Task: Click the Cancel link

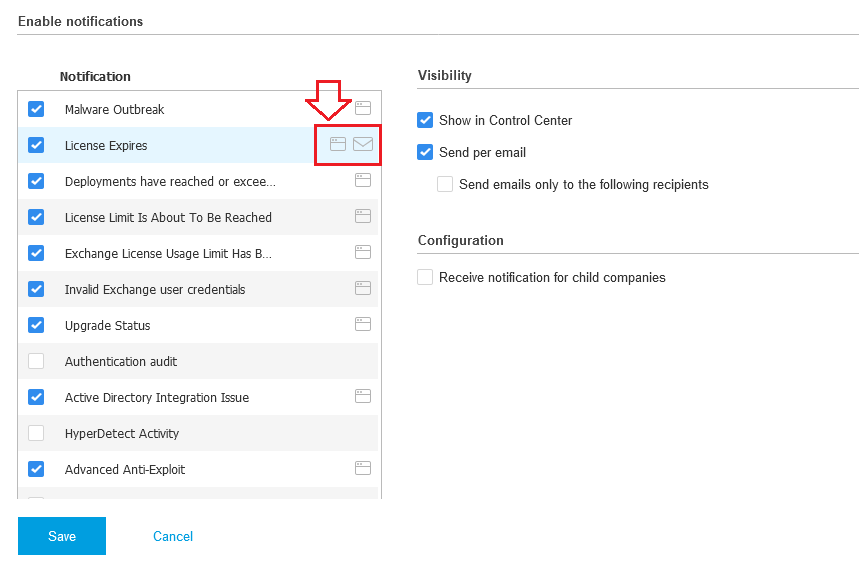Action: [x=173, y=536]
